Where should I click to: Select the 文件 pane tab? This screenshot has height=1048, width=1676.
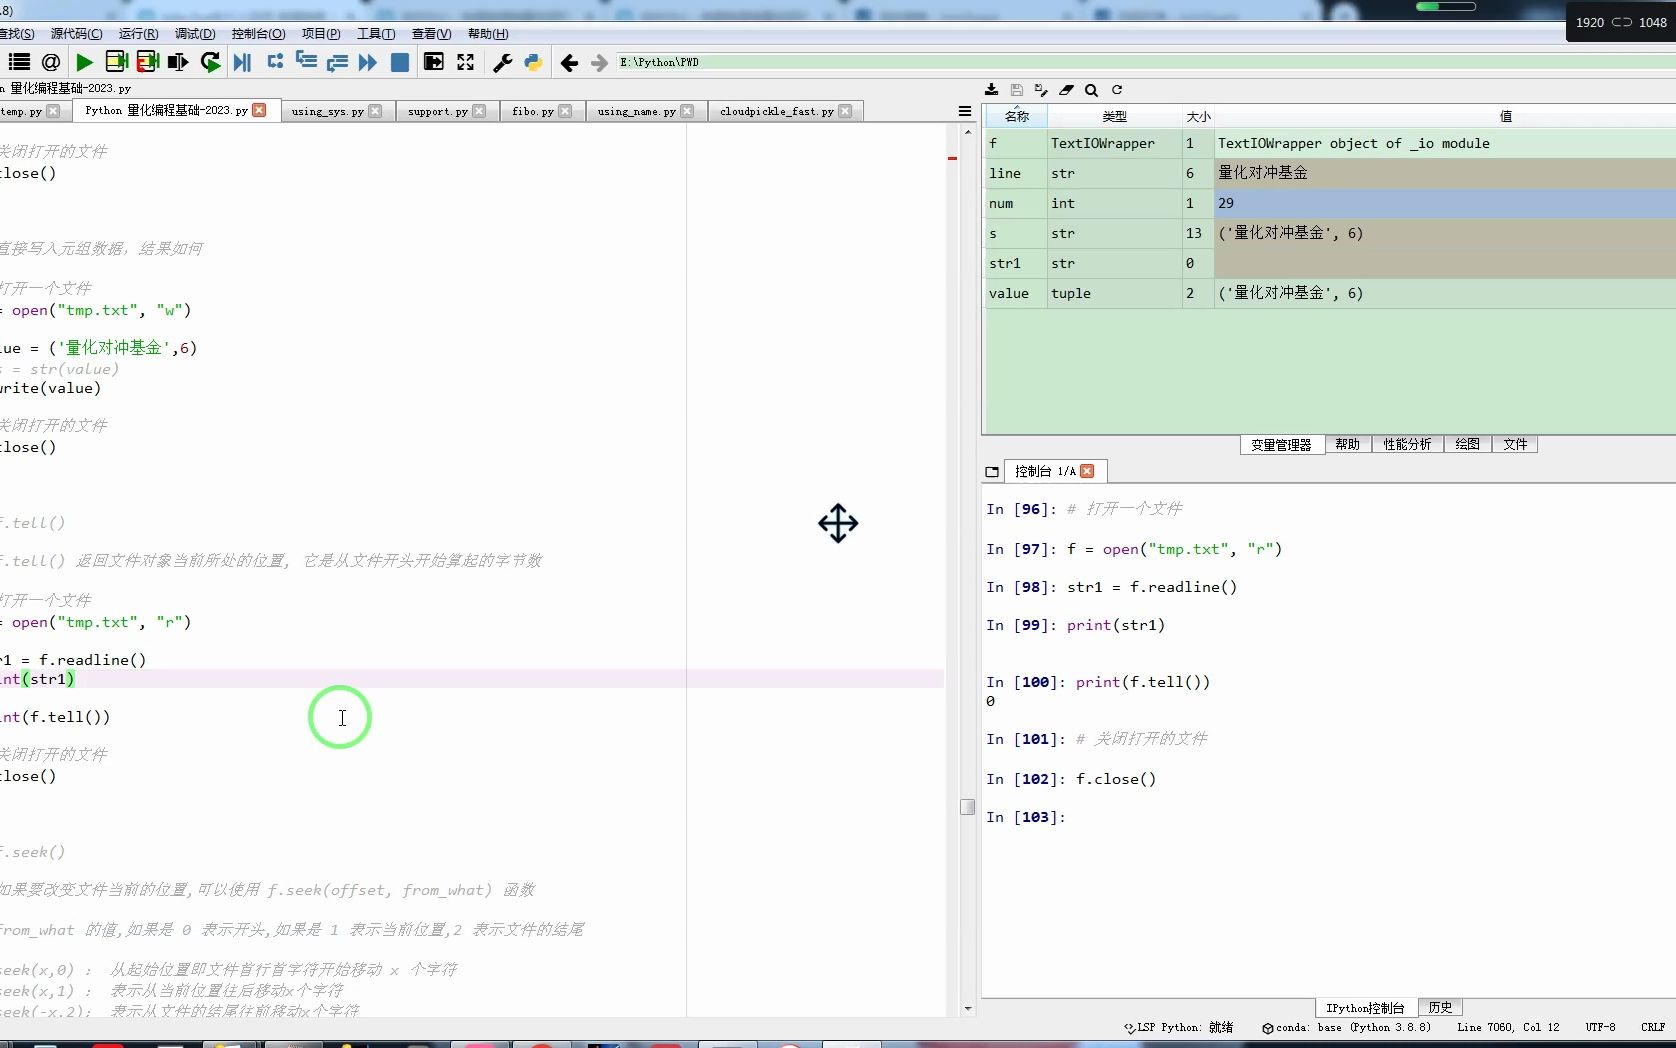[x=1515, y=444]
